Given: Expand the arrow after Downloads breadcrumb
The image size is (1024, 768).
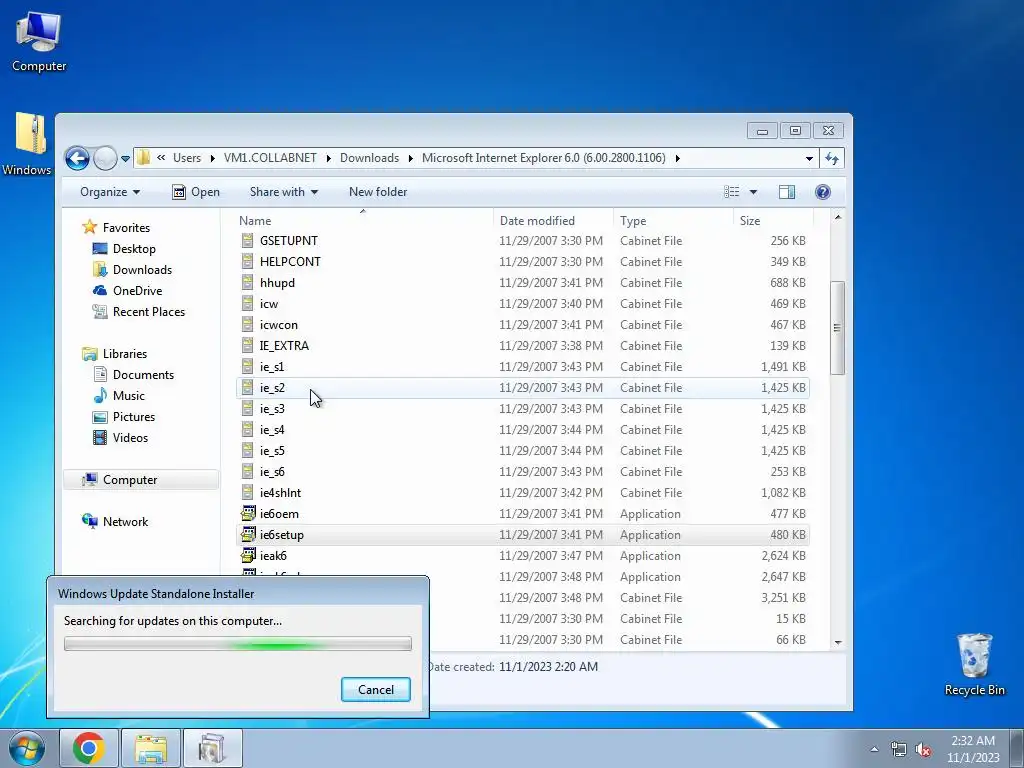Looking at the screenshot, I should pyautogui.click(x=411, y=158).
